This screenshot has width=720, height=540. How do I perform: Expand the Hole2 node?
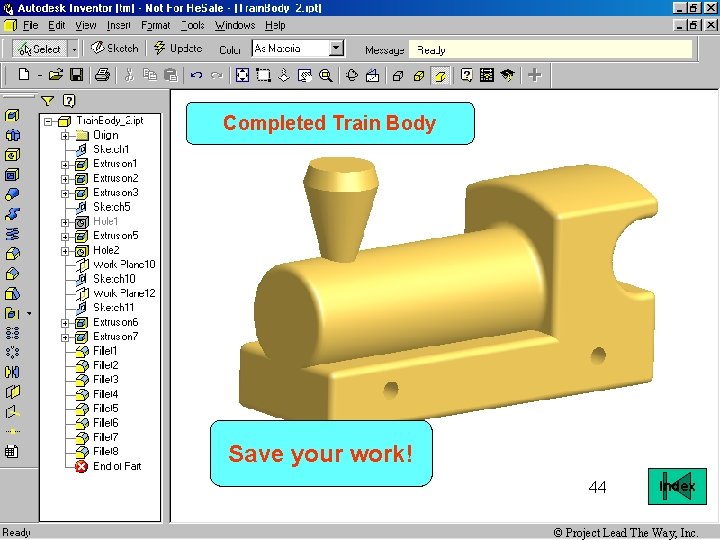click(65, 251)
